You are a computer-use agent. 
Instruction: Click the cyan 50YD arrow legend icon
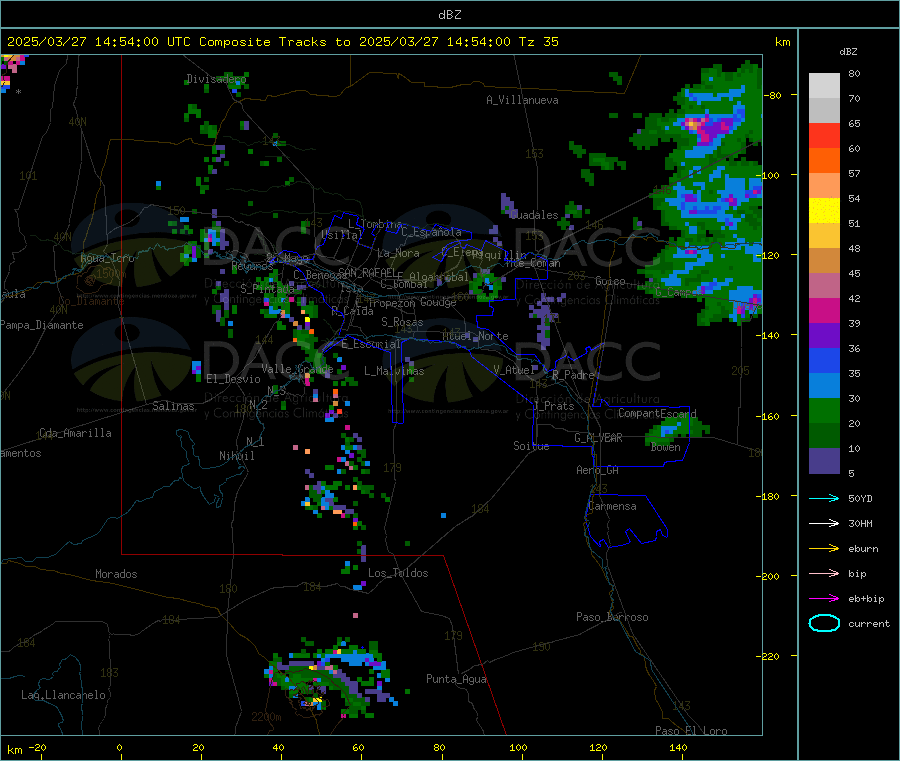pos(824,498)
